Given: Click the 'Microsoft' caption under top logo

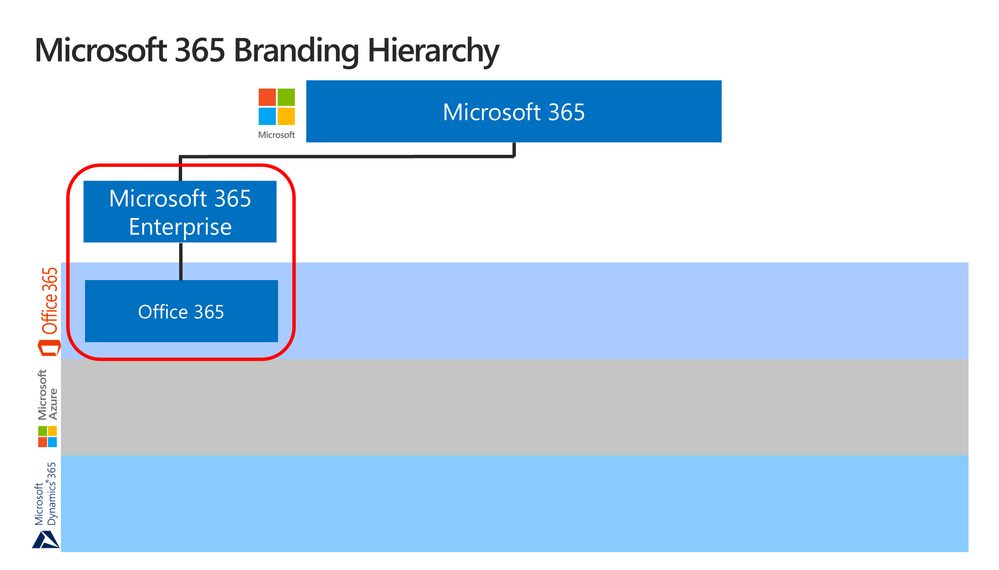Looking at the screenshot, I should tap(277, 134).
